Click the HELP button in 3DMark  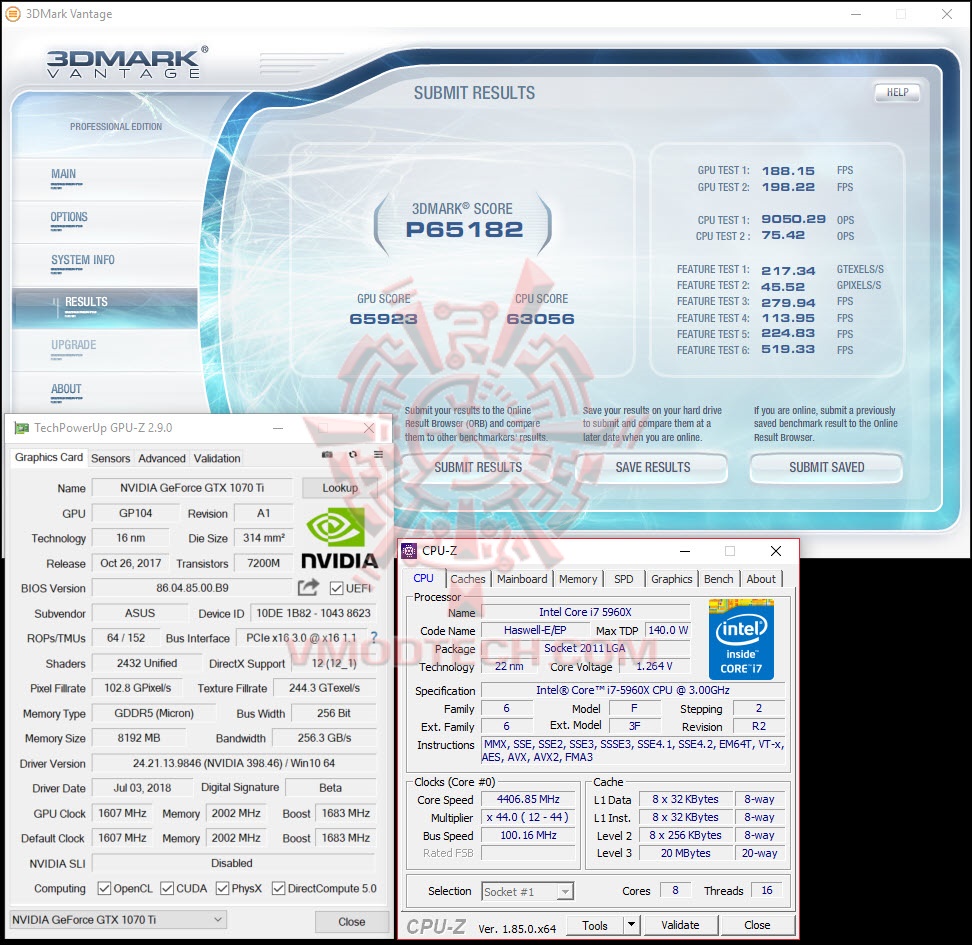point(897,92)
